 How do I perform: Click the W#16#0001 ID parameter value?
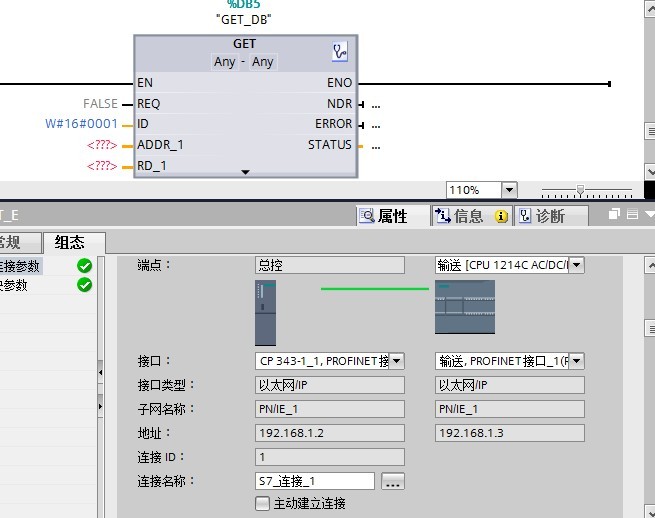(x=81, y=124)
